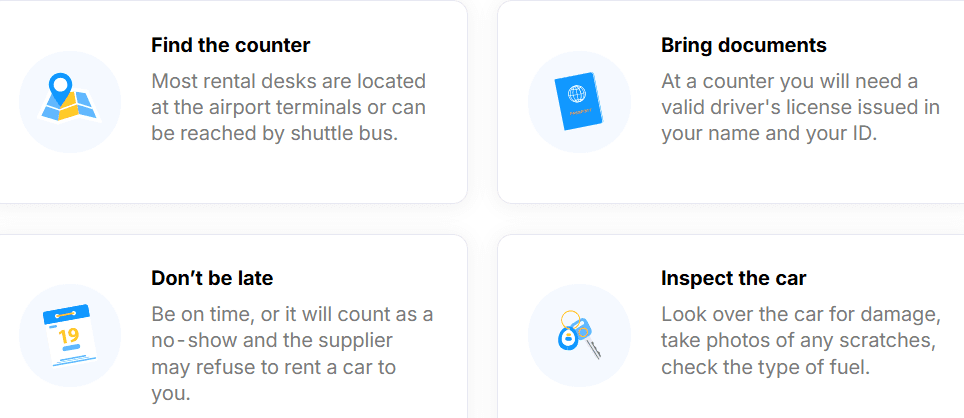The image size is (964, 418).
Task: Click the line 'Be on time, or it will count as a'
Action: pyautogui.click(x=292, y=314)
